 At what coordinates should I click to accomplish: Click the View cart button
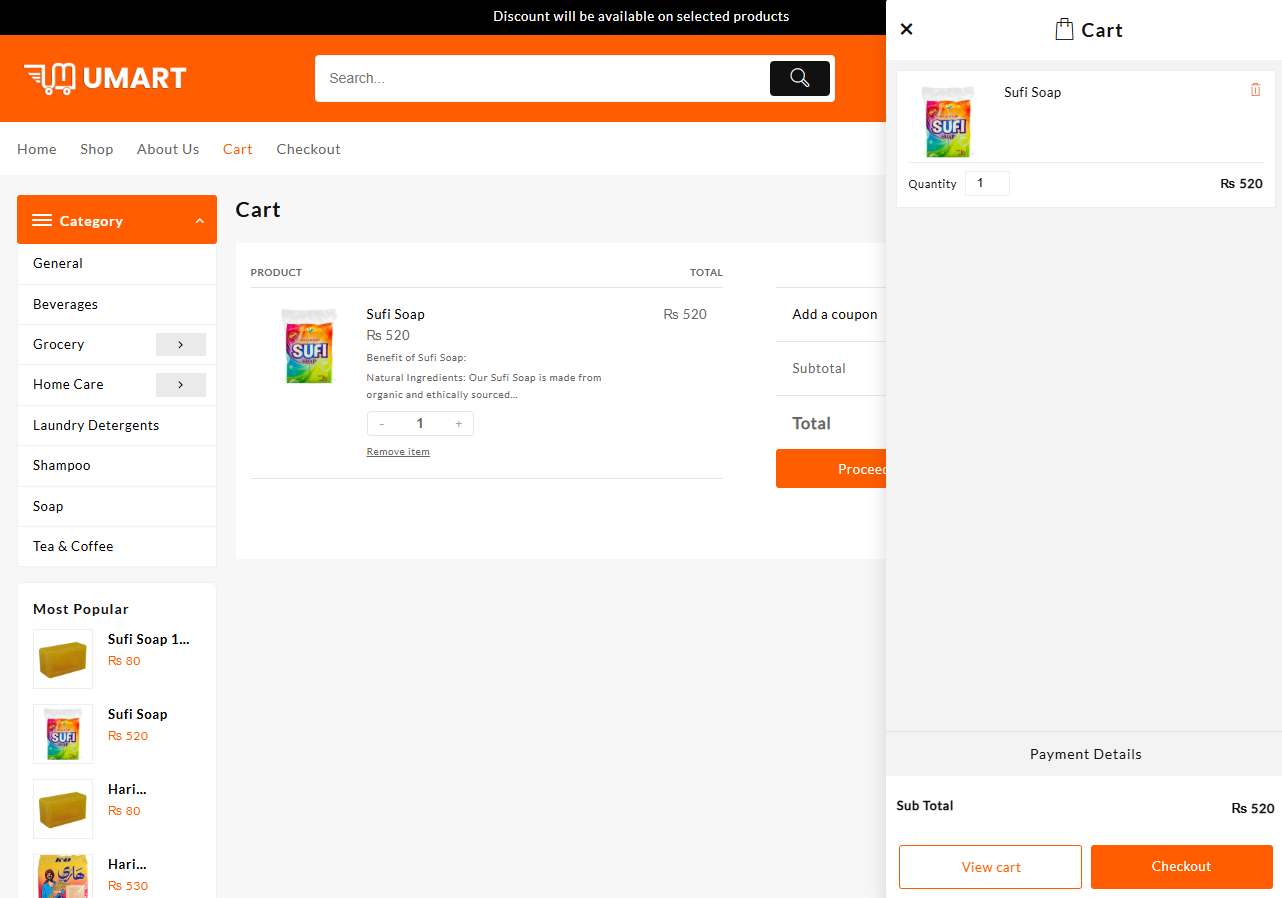(x=990, y=867)
